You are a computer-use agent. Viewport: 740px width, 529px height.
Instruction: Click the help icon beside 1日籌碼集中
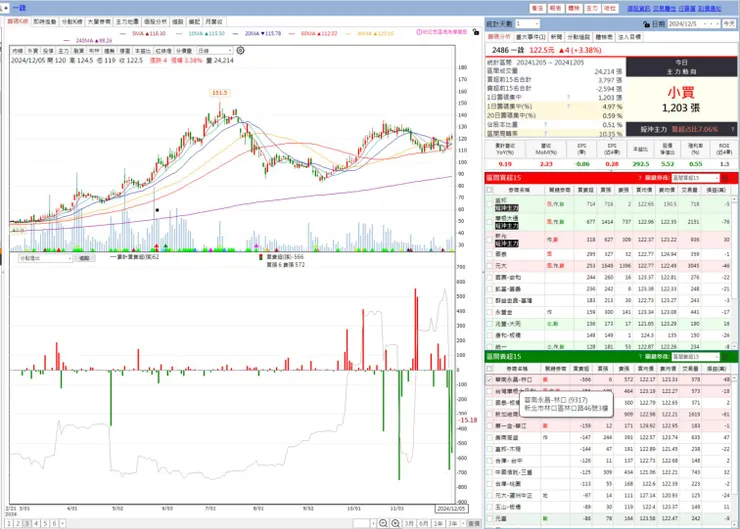point(568,98)
